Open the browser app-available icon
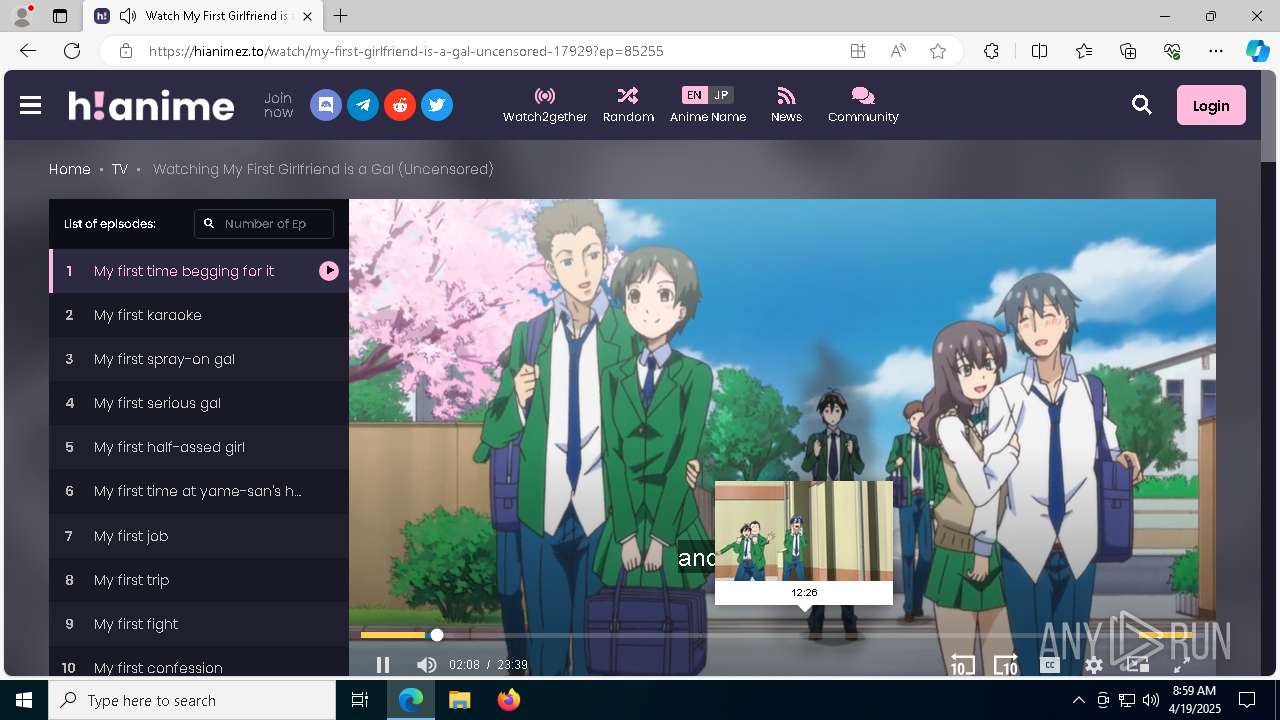The width and height of the screenshot is (1280, 720). point(858,51)
